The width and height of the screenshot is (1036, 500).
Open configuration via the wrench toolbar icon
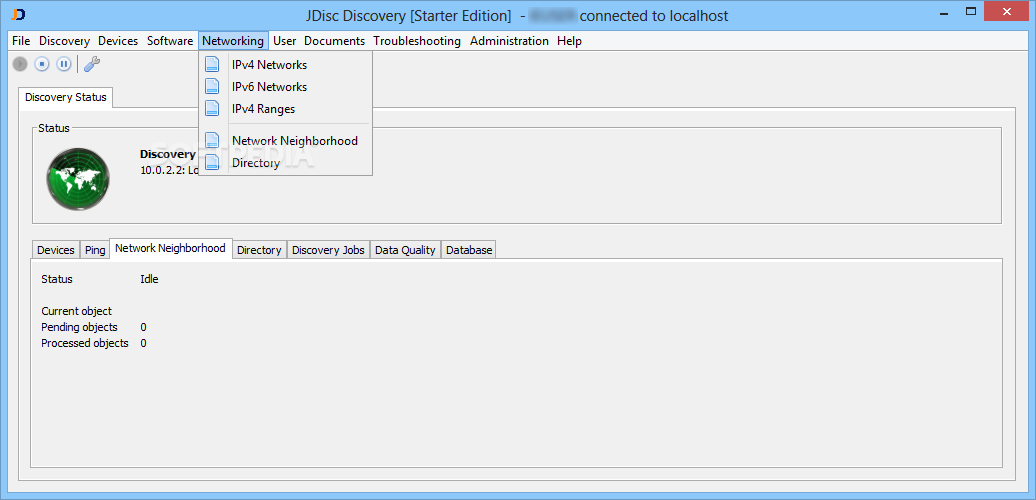tap(92, 64)
